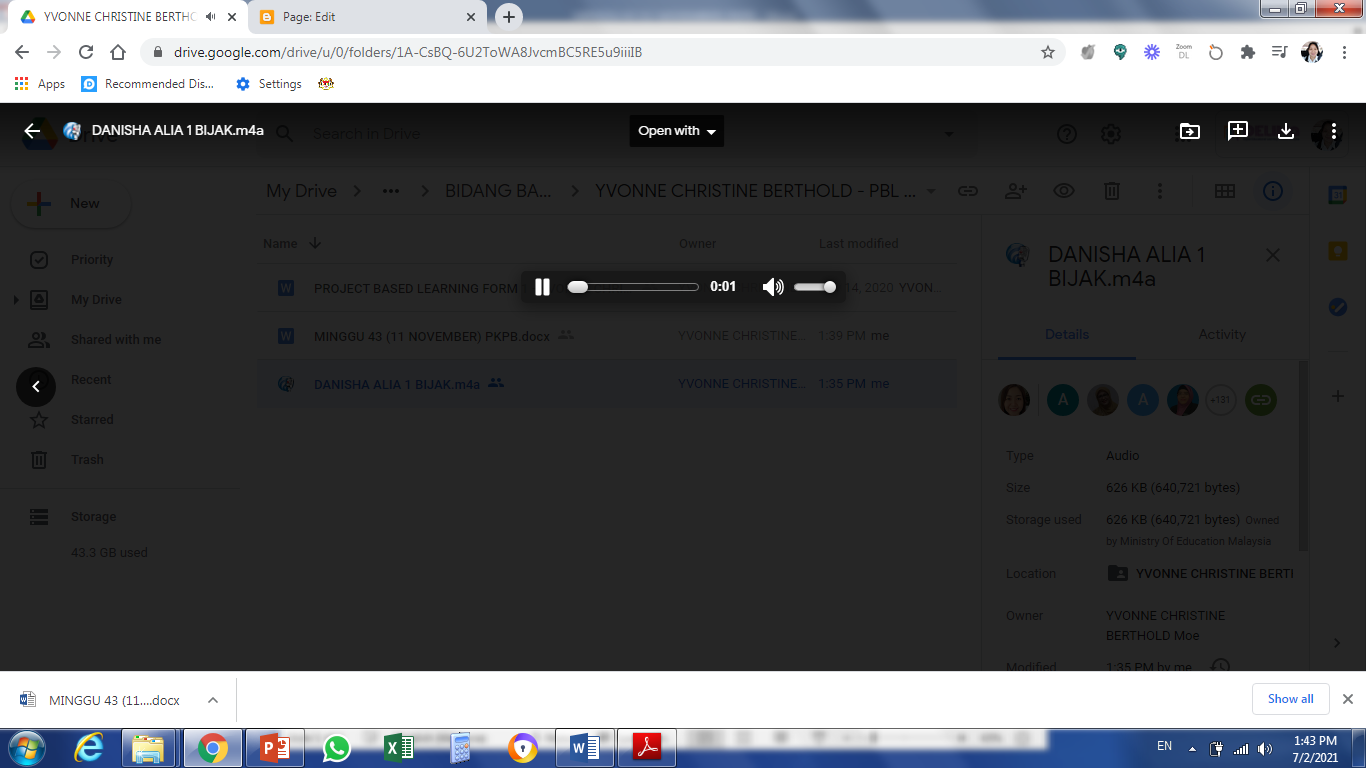Click the BIDANG BA... breadcrumb folder
This screenshot has height=768, width=1366.
pyautogui.click(x=498, y=191)
